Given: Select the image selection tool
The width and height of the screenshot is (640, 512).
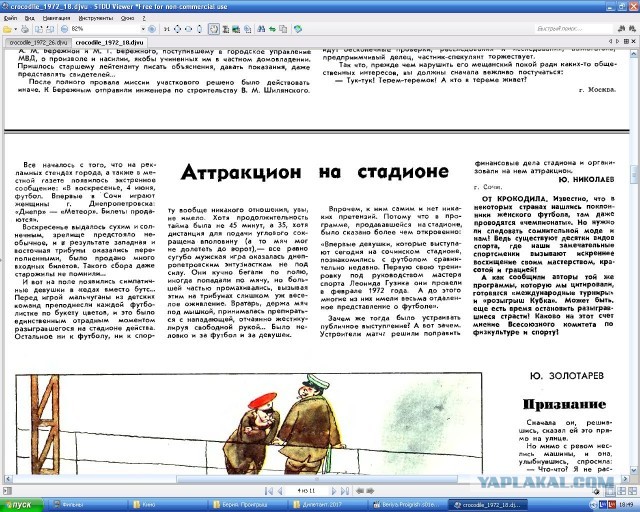Looking at the screenshot, I should [x=236, y=29].
